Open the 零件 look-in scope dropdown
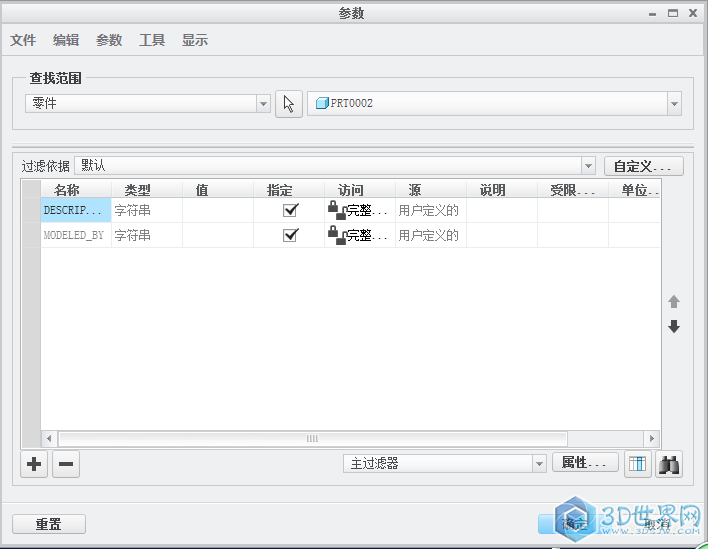Image resolution: width=708 pixels, height=549 pixels. click(x=263, y=104)
